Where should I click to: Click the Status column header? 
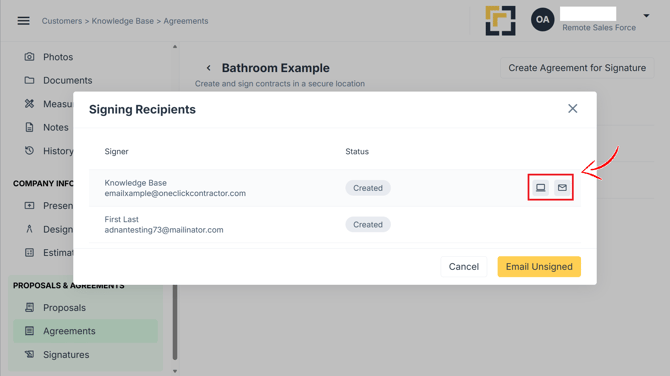point(357,151)
